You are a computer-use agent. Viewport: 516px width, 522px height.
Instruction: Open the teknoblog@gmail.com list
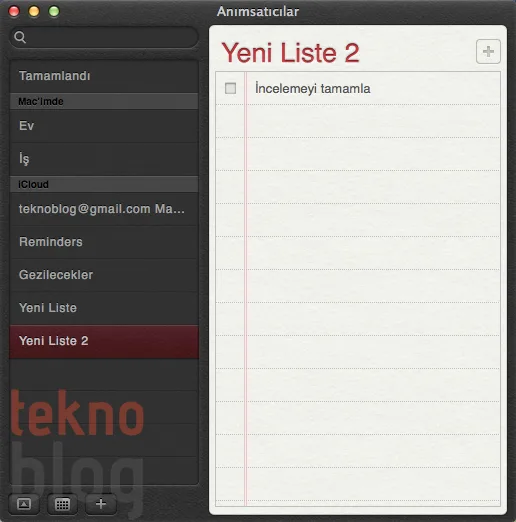point(104,209)
